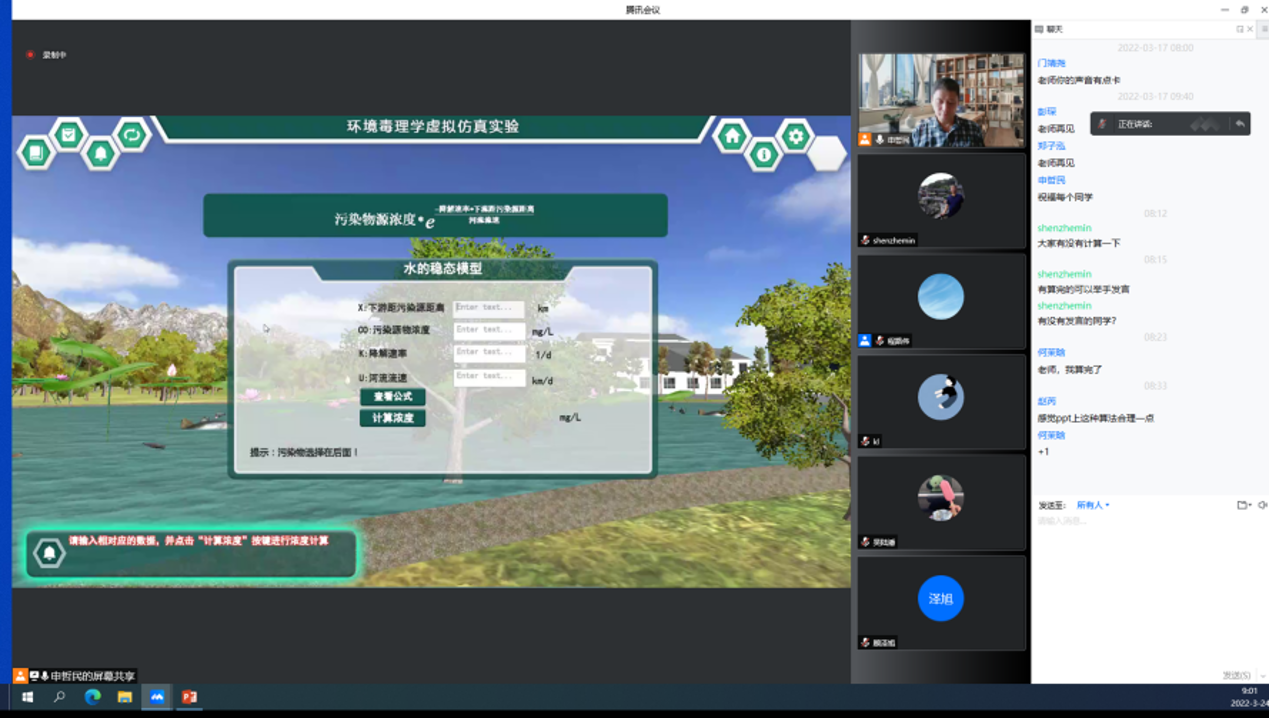Click the home hexagon icon
The image size is (1274, 721).
click(x=732, y=136)
